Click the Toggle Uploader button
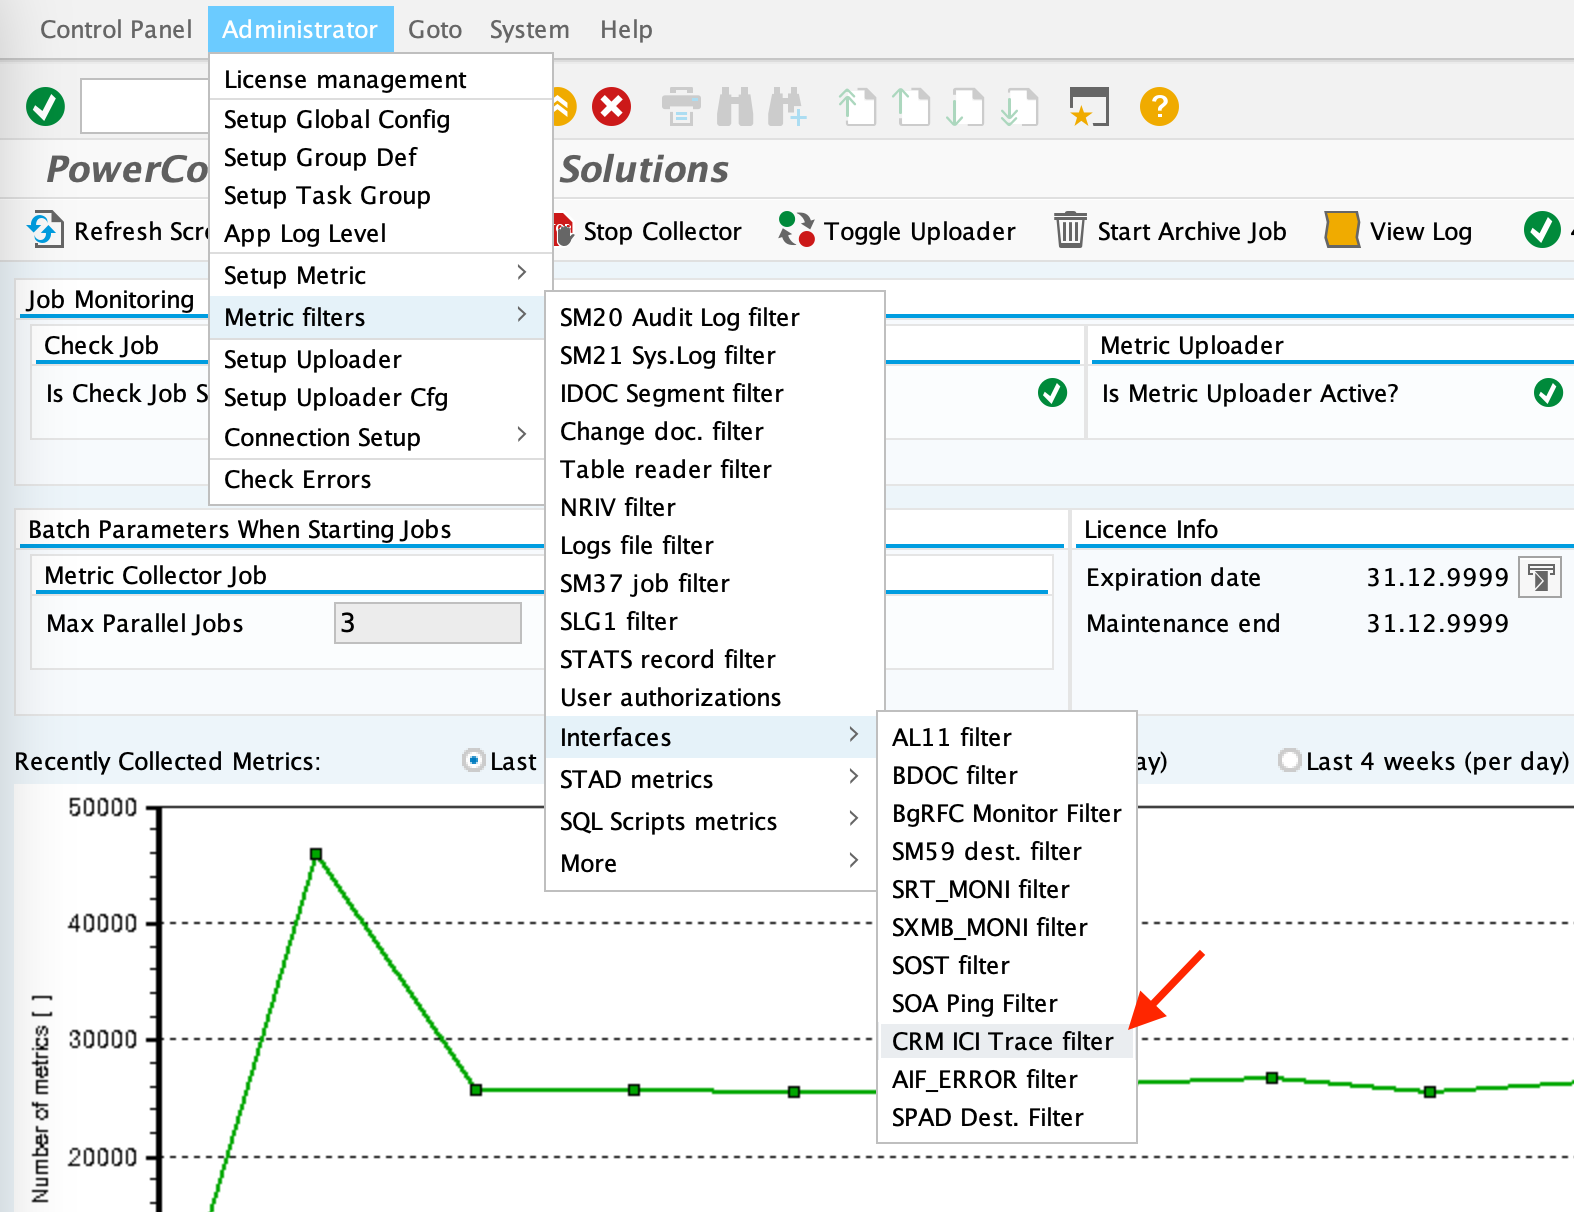The height and width of the screenshot is (1212, 1574). pyautogui.click(x=897, y=231)
